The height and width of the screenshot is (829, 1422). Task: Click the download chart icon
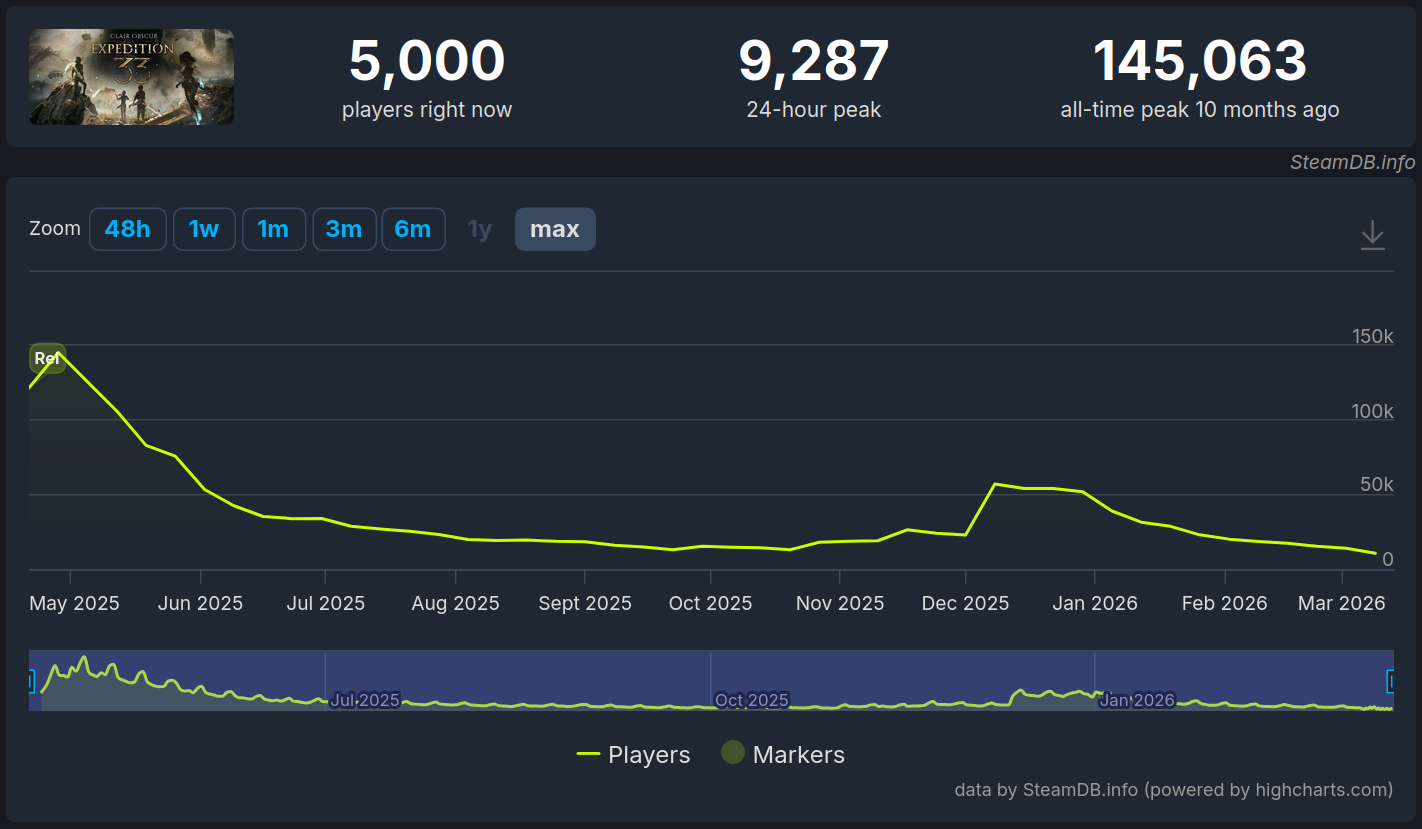(1372, 235)
